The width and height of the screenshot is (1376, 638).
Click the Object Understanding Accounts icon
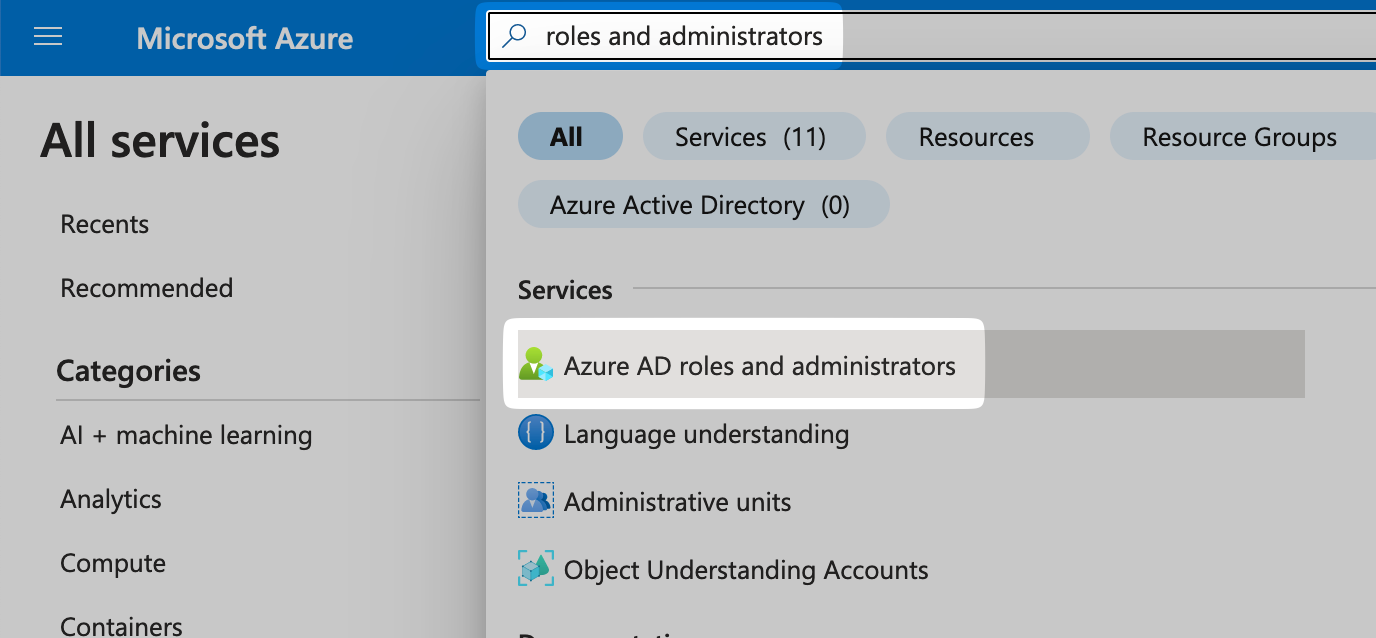(x=536, y=569)
